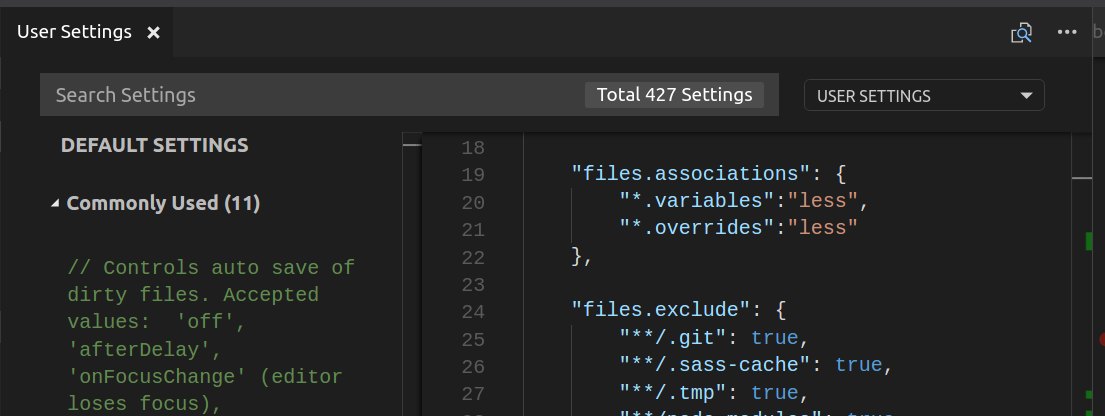The image size is (1105, 416).
Task: Click the "**/.tmp" entry on line 27
Action: pyautogui.click(x=672, y=392)
